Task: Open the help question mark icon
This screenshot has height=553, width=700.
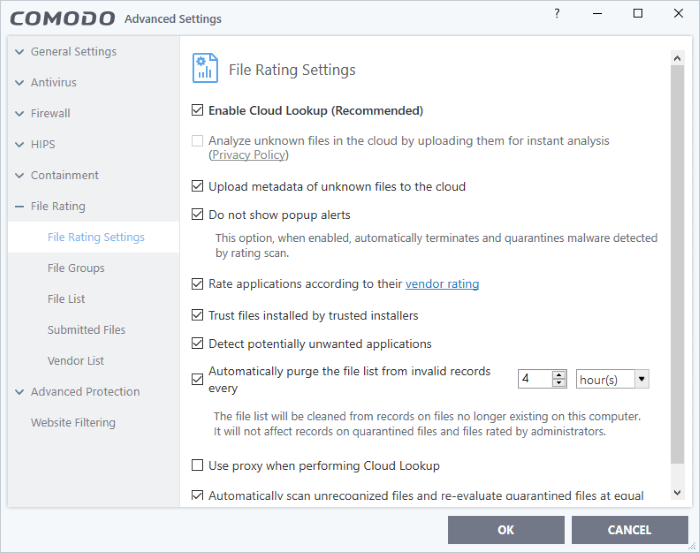Action: pos(557,14)
